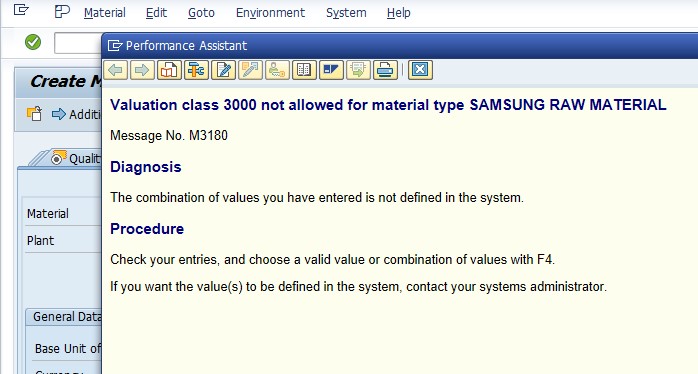Click the forward arrow in Performance Assistant
Viewport: 698px width, 374px height.
[x=142, y=70]
